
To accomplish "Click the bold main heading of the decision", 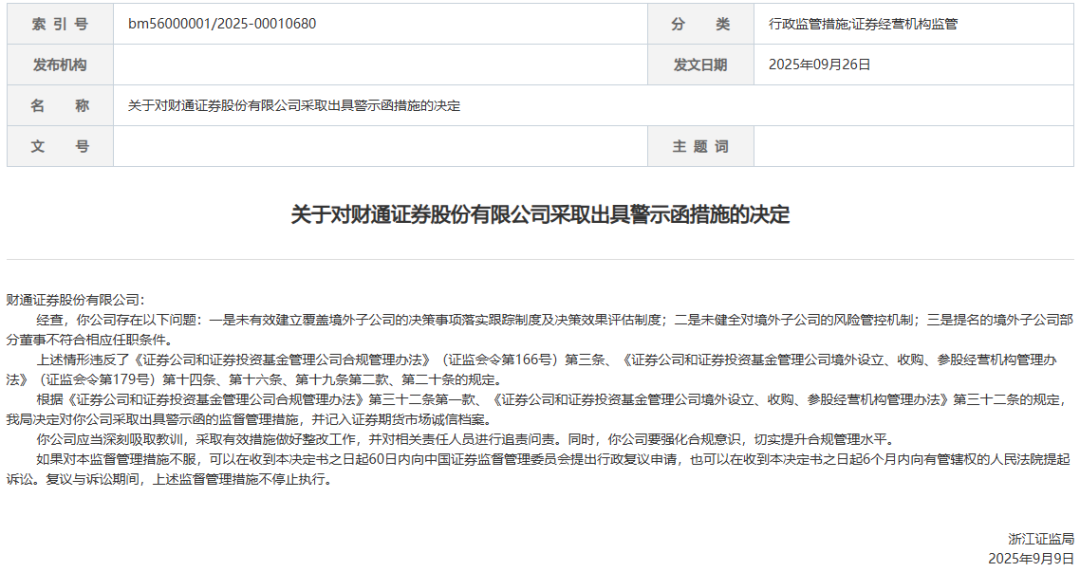I will point(540,214).
